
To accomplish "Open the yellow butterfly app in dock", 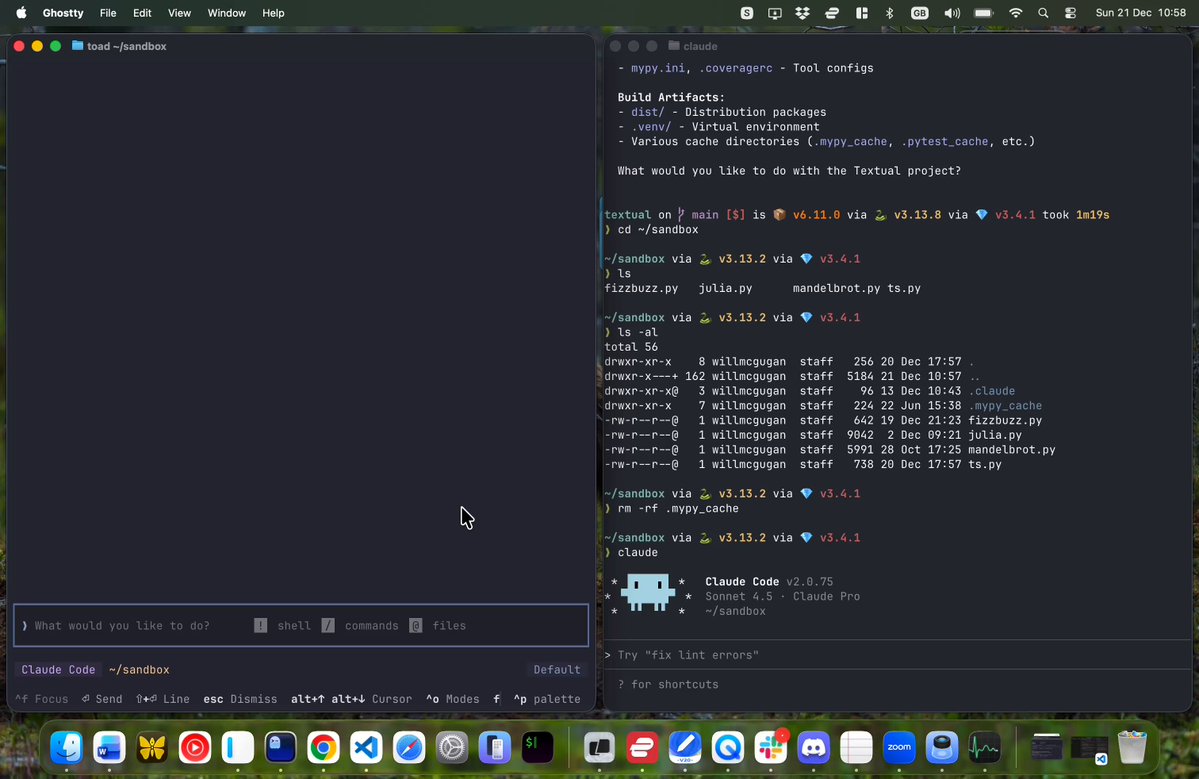I will [x=152, y=747].
